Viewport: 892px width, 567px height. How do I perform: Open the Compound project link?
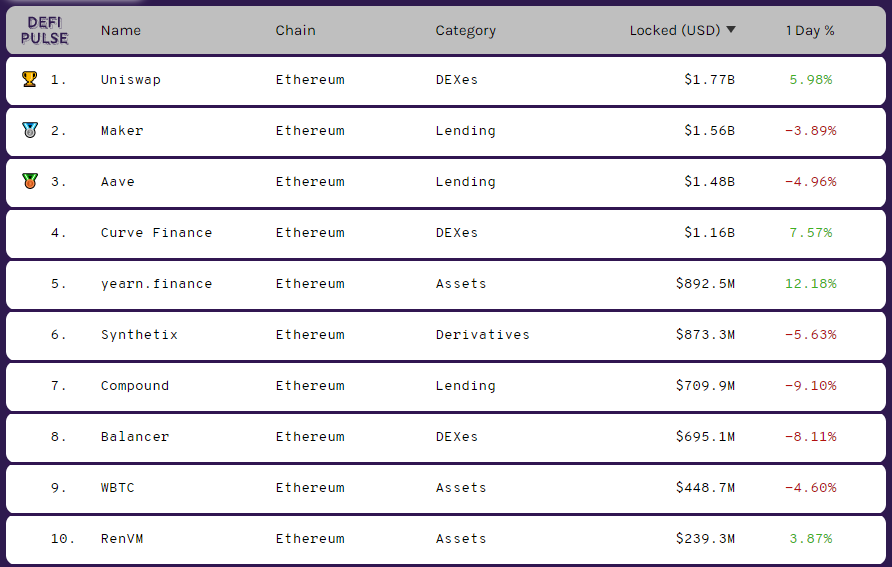point(135,386)
